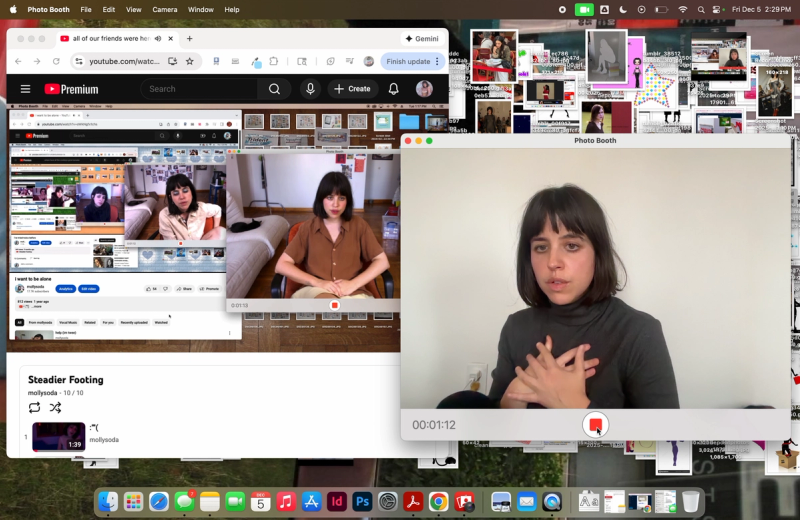Click the screen recording status icon in menu bar

pyautogui.click(x=562, y=9)
